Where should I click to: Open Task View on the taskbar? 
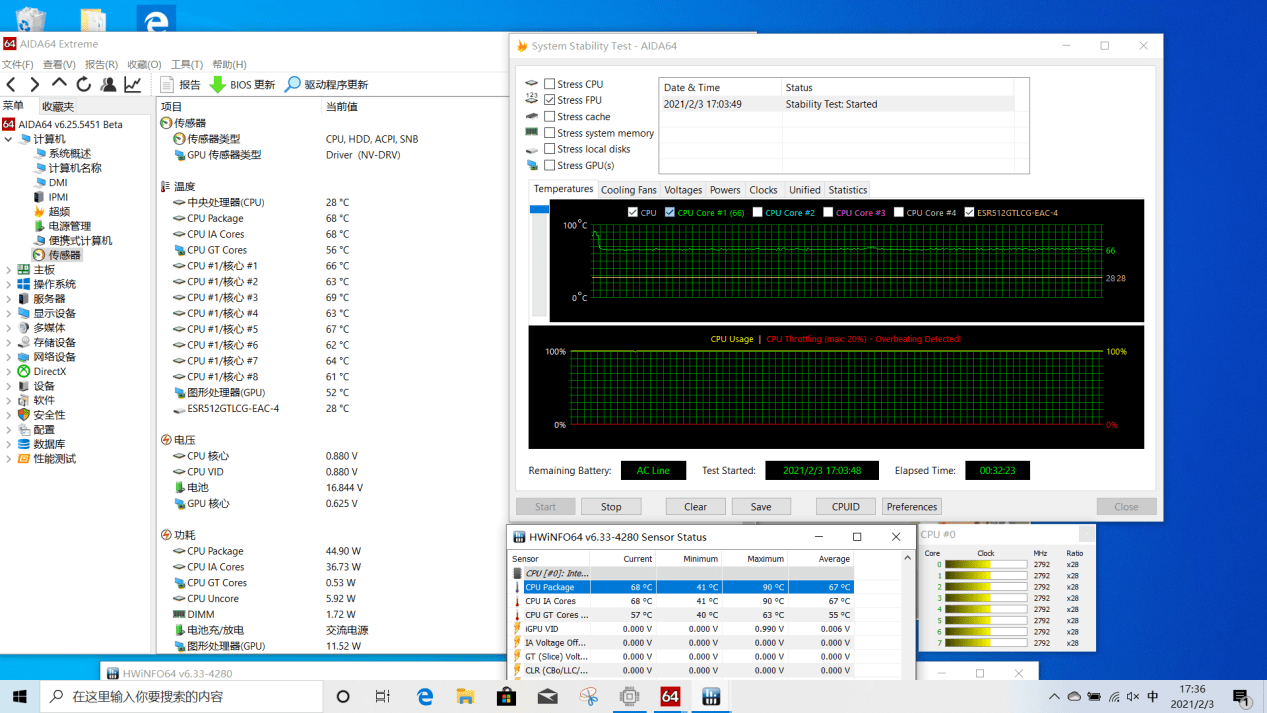pyautogui.click(x=383, y=696)
